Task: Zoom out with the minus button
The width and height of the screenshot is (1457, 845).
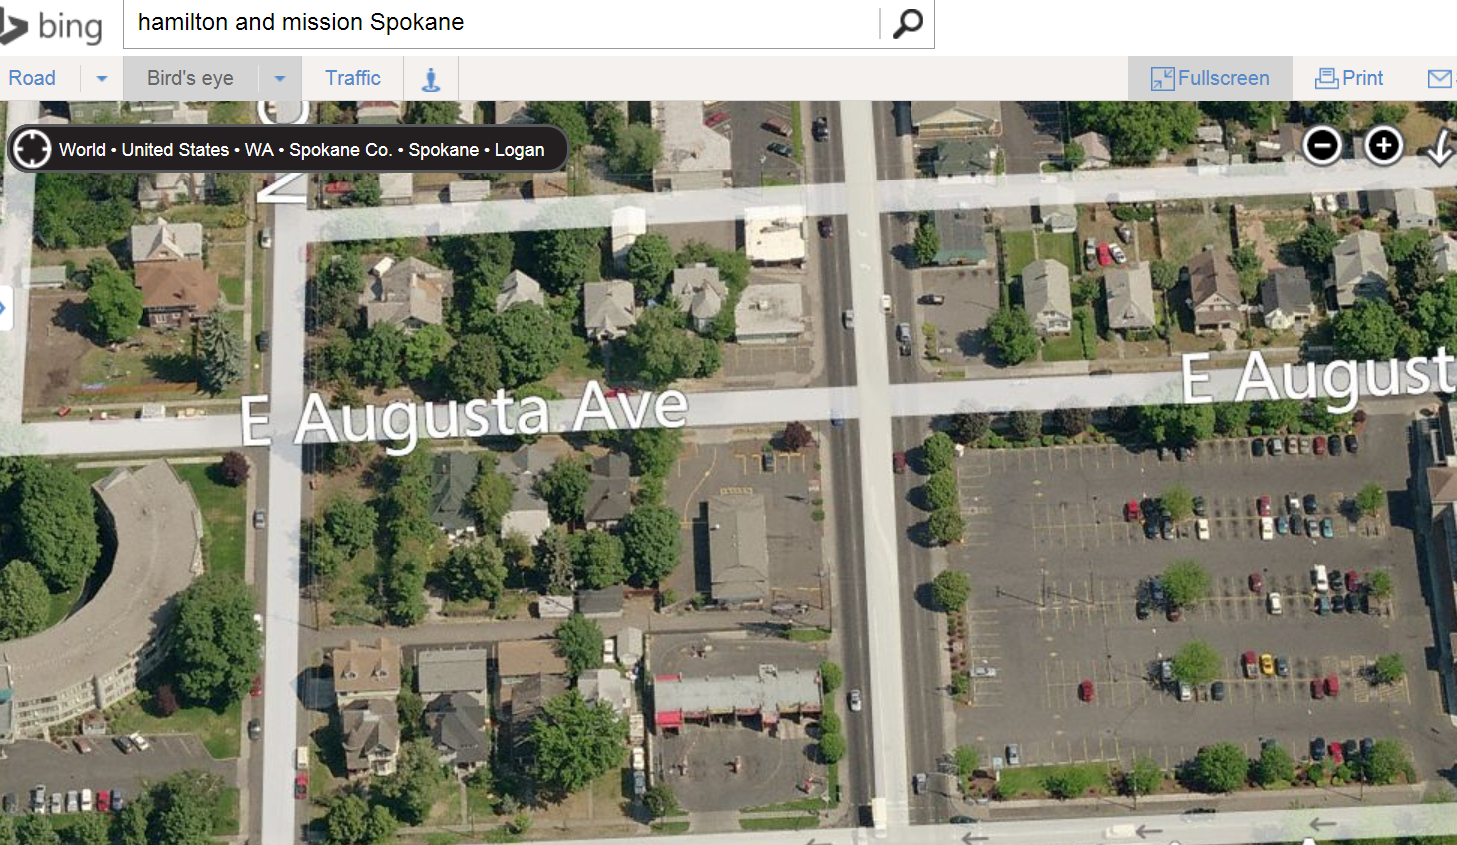Action: point(1322,146)
